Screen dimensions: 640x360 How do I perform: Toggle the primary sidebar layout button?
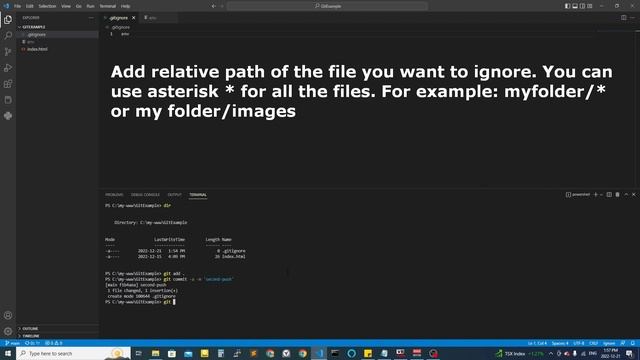(x=567, y=6)
